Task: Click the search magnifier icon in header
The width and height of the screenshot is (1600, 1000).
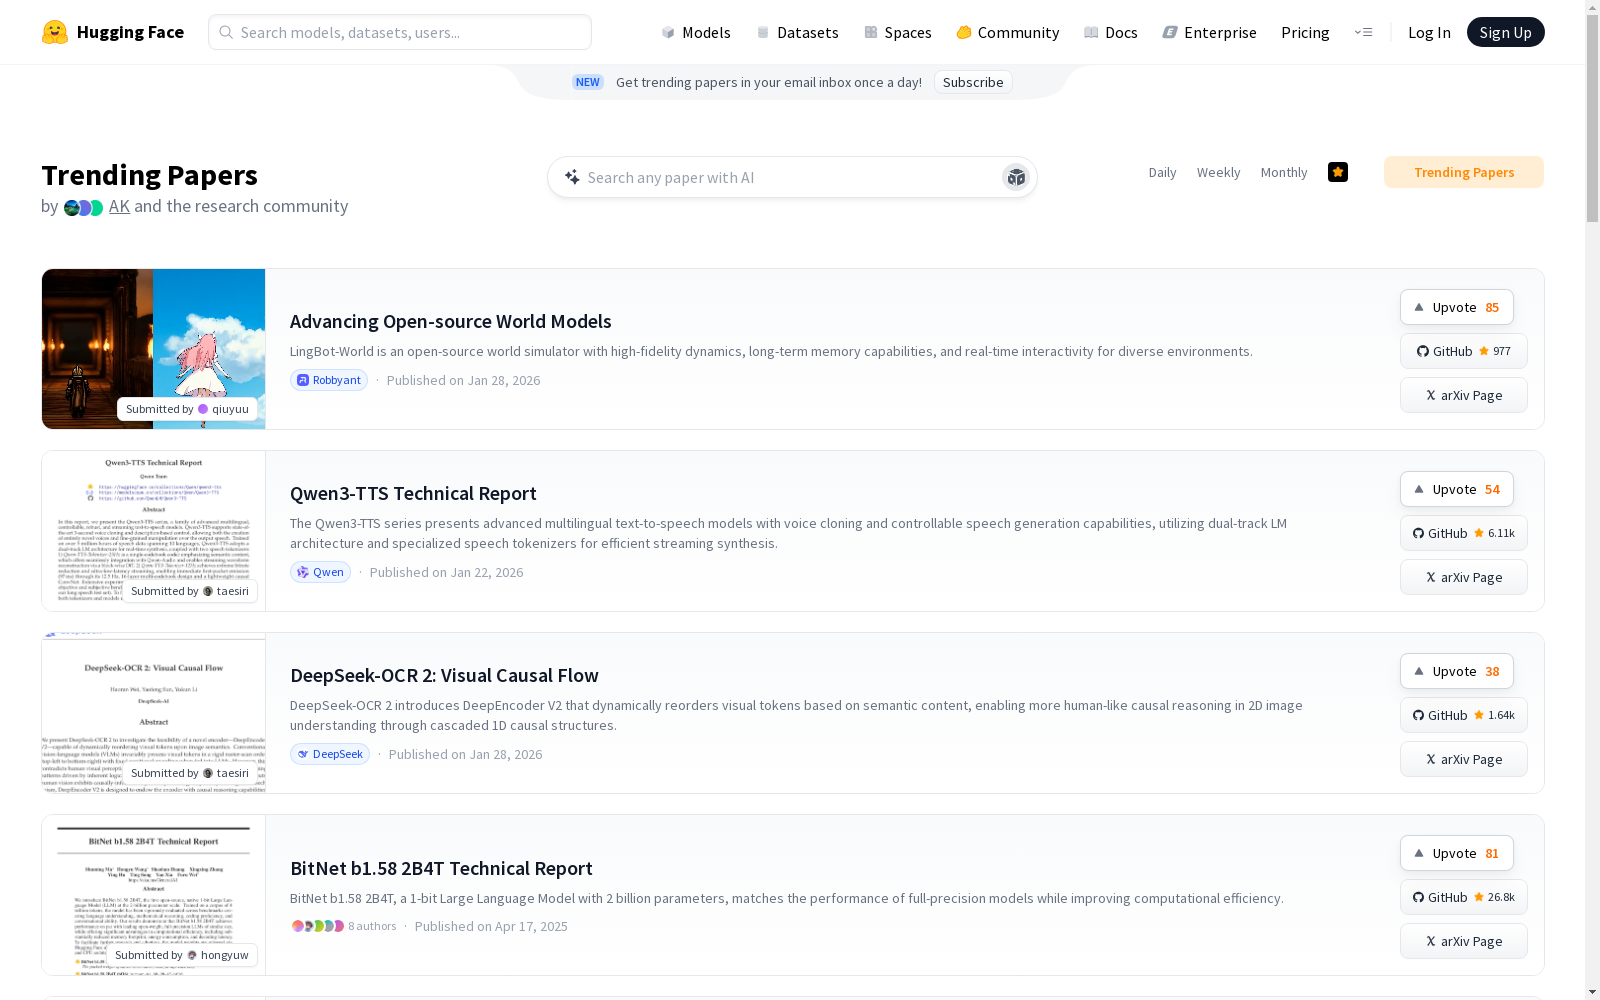Action: tap(226, 32)
